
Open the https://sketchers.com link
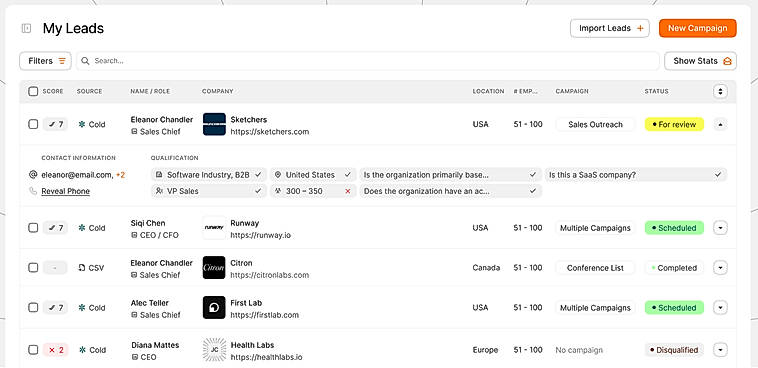[x=270, y=132]
